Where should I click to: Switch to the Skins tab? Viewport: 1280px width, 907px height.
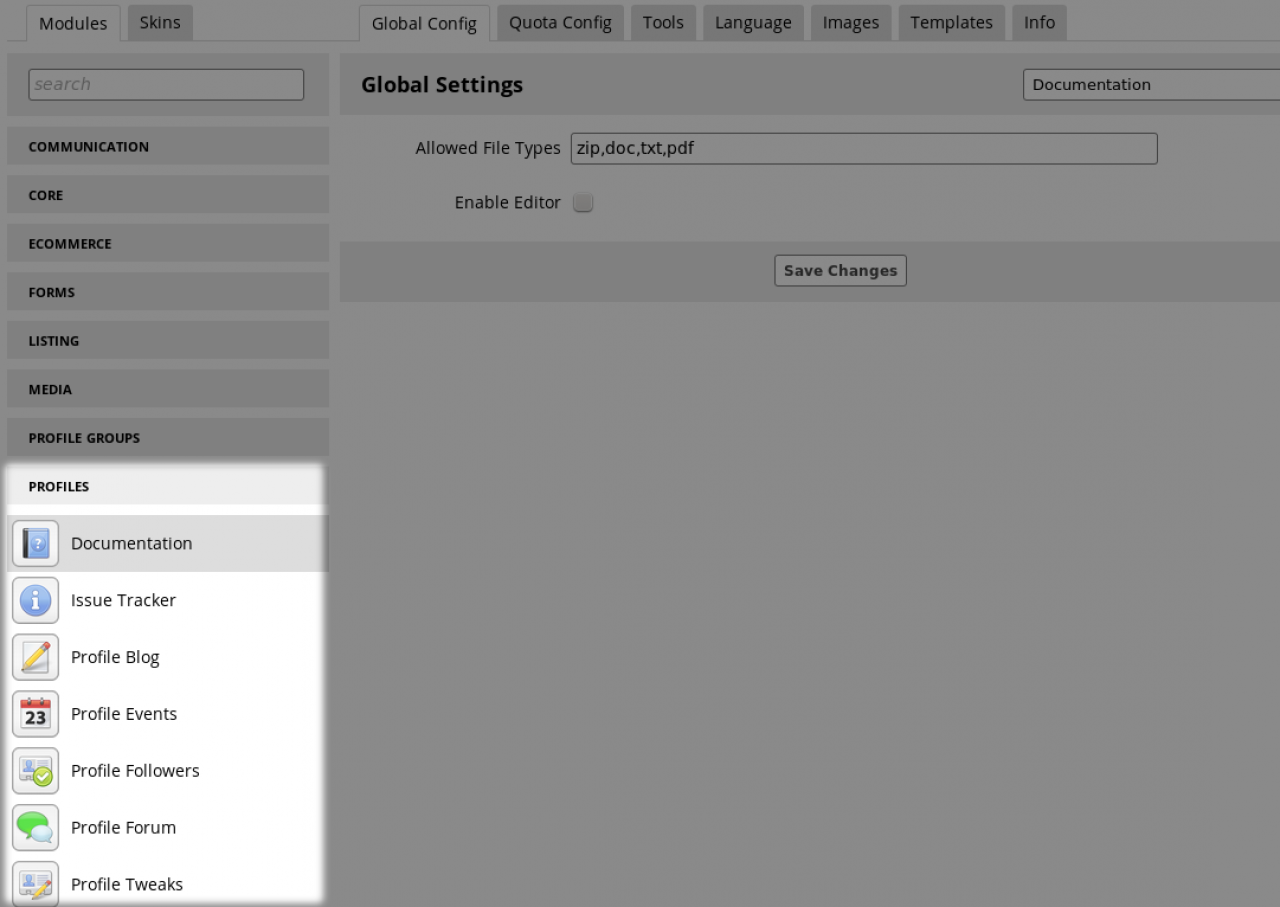[160, 22]
